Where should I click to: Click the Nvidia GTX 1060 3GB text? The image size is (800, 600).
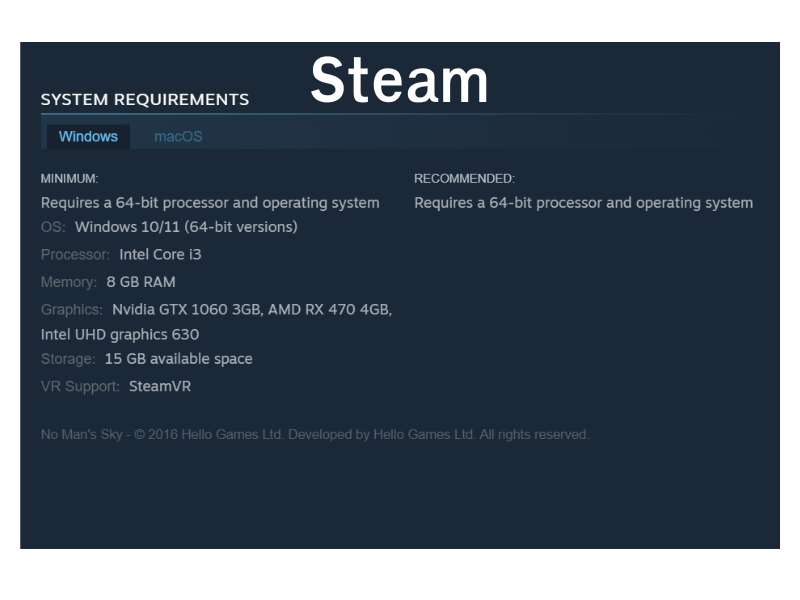click(186, 310)
